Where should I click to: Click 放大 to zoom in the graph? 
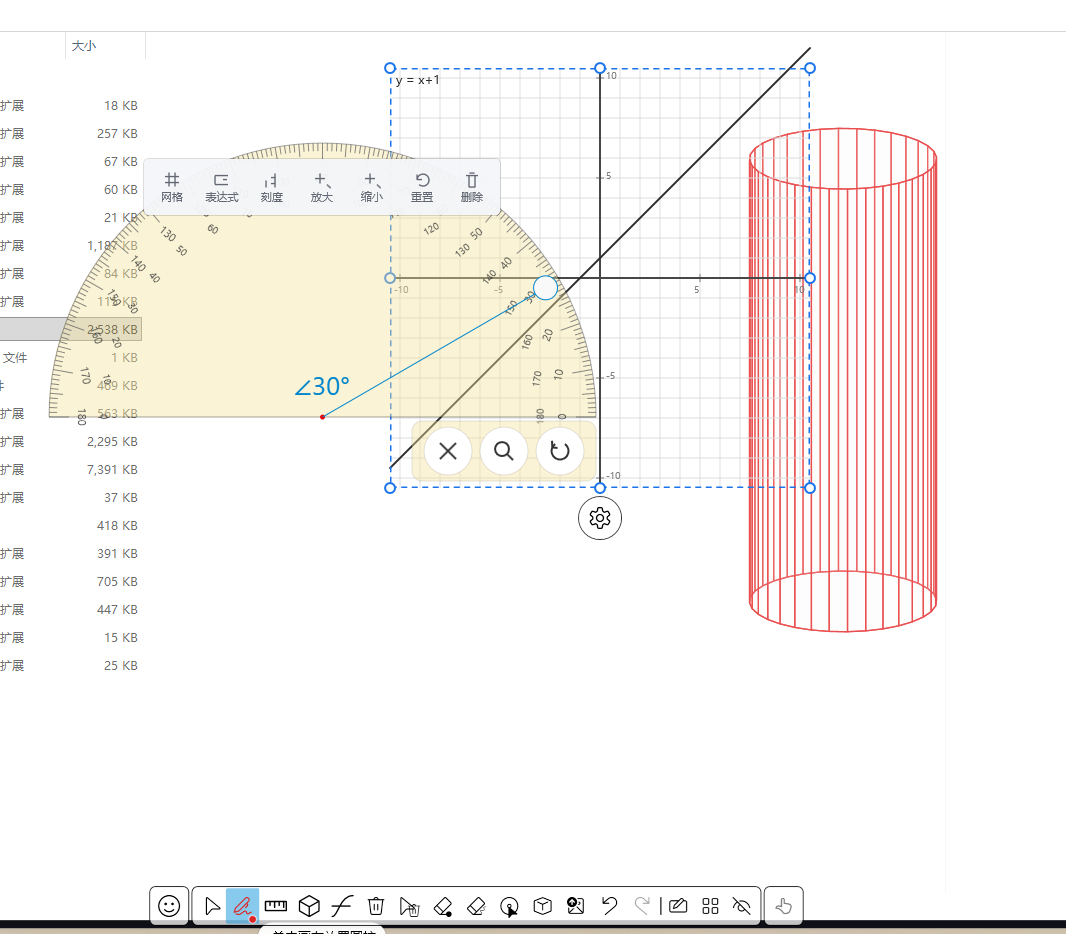[x=322, y=188]
